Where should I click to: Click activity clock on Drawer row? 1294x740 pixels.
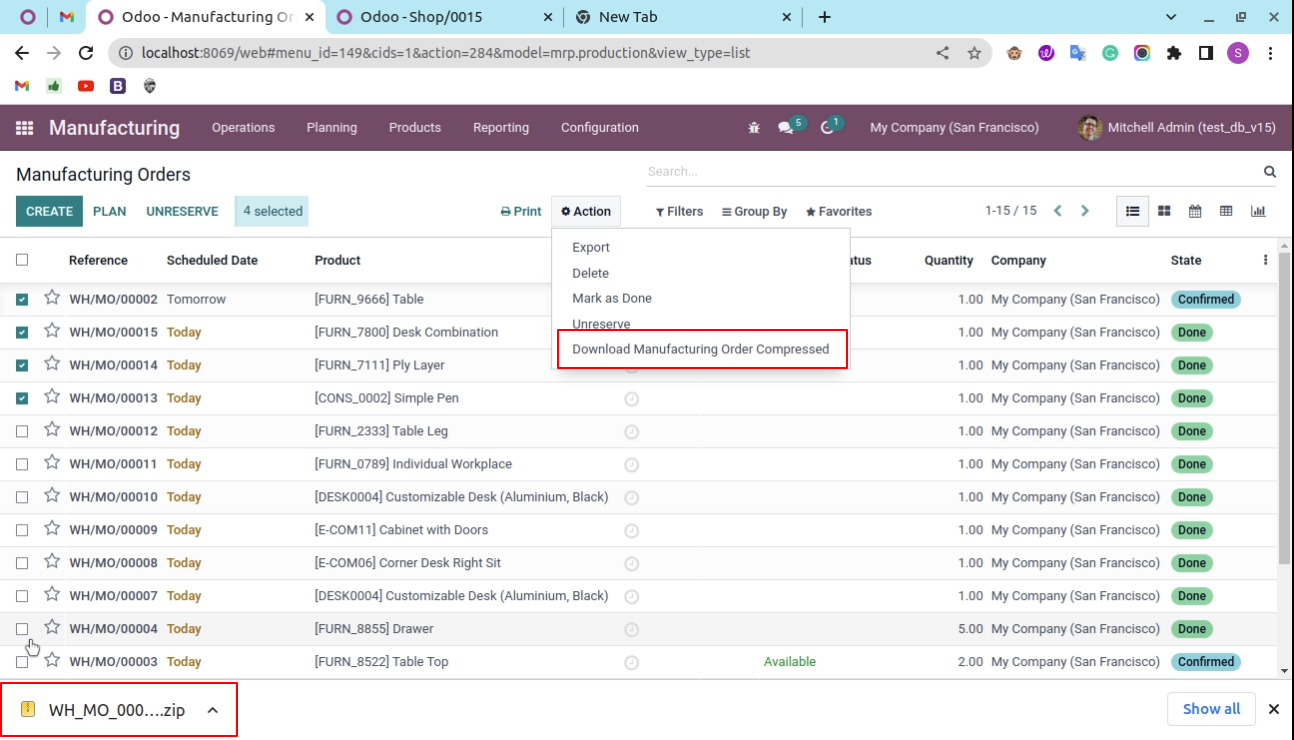coord(632,630)
